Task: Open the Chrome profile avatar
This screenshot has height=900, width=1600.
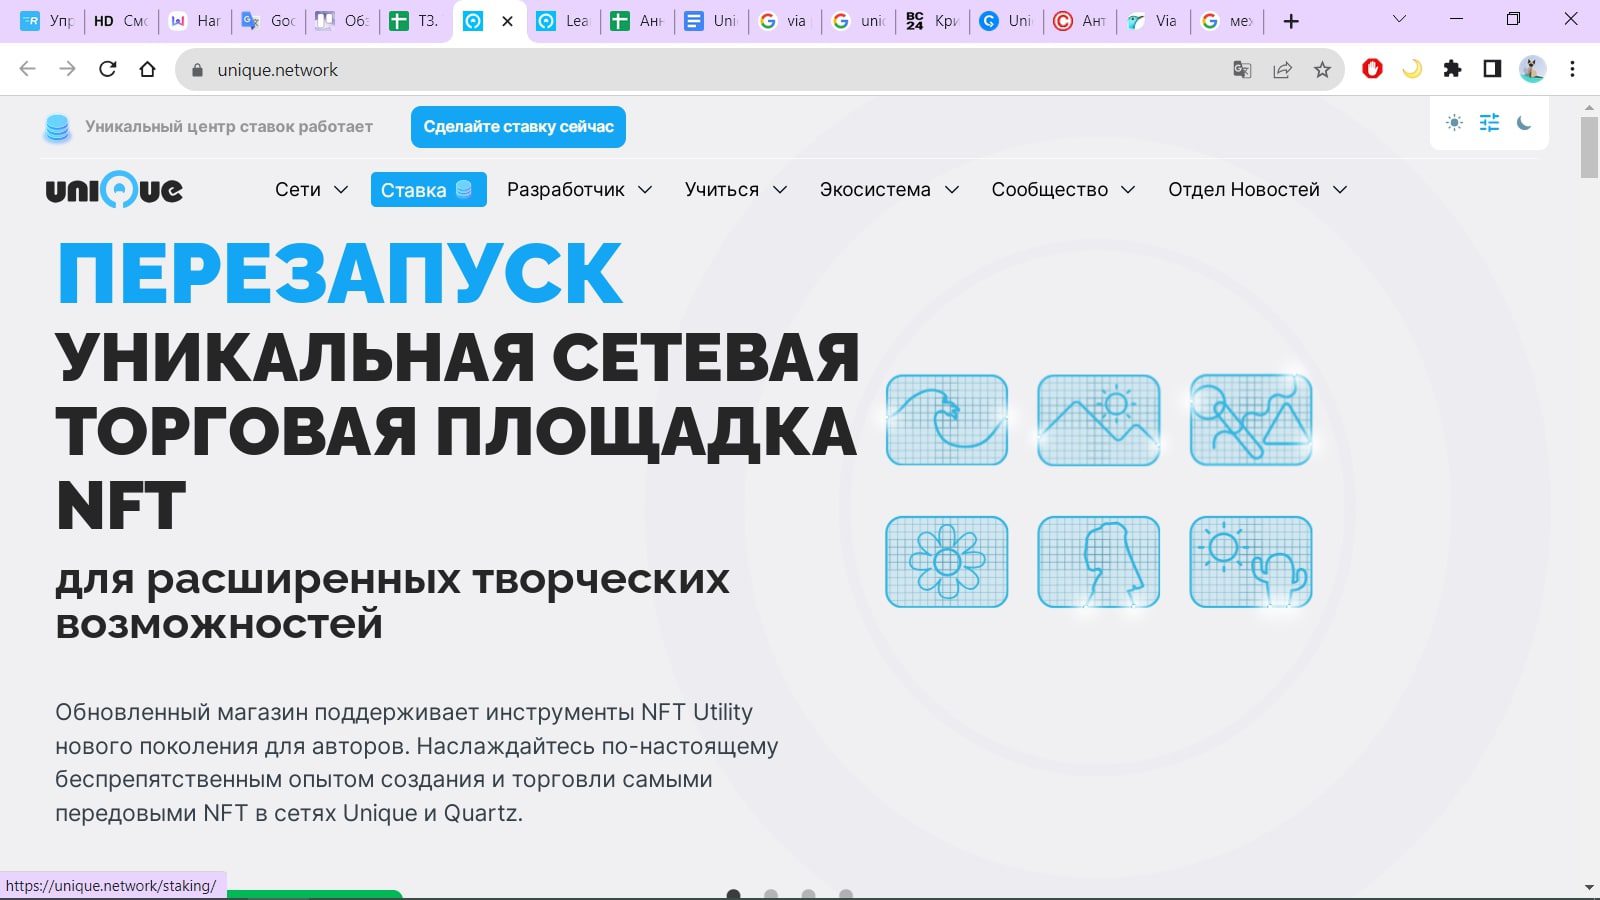Action: 1532,69
